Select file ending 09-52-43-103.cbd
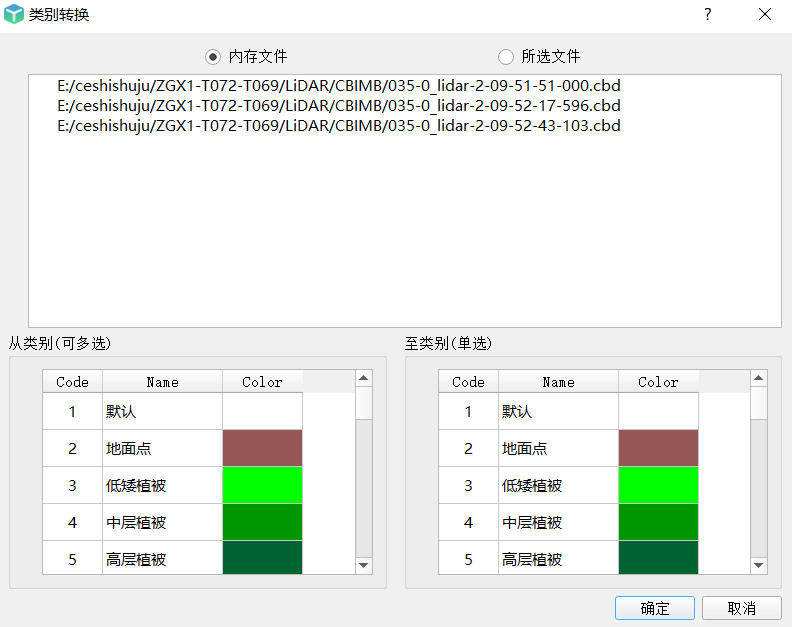The height and width of the screenshot is (627, 792). [x=338, y=126]
